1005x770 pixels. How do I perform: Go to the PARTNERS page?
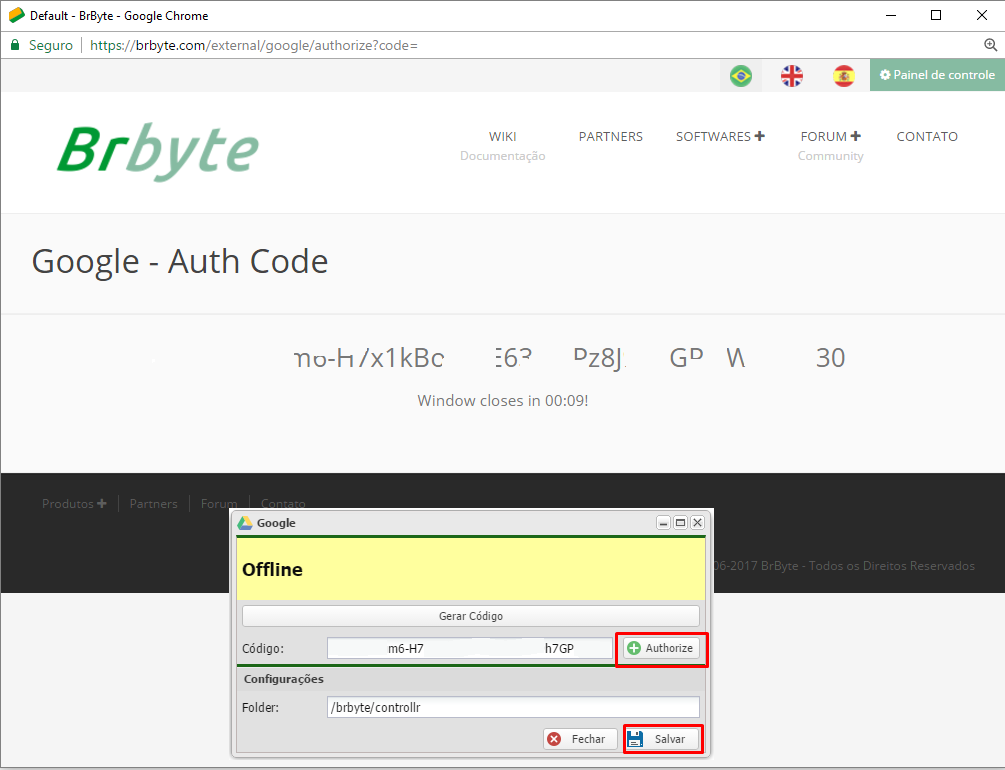tap(610, 137)
